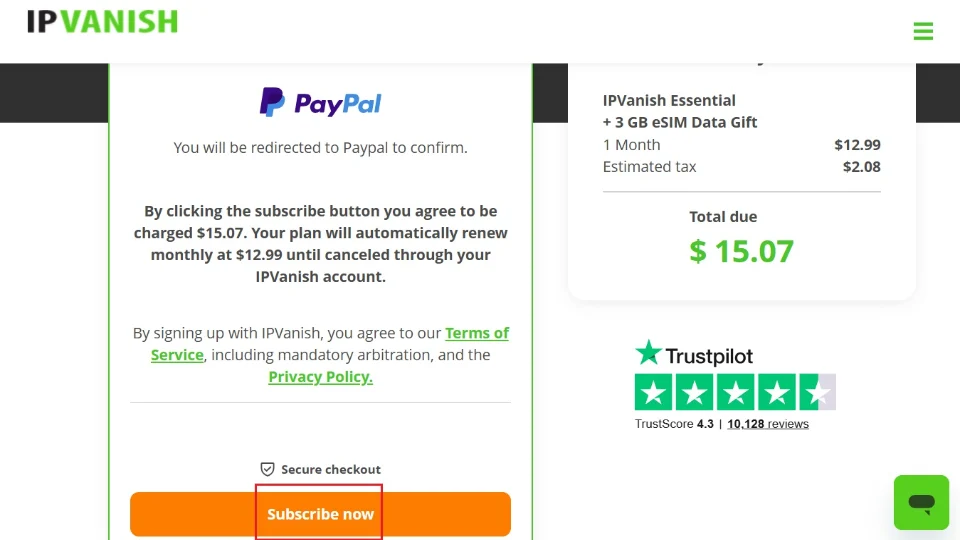The width and height of the screenshot is (960, 540).
Task: Click the Total due label
Action: point(723,216)
